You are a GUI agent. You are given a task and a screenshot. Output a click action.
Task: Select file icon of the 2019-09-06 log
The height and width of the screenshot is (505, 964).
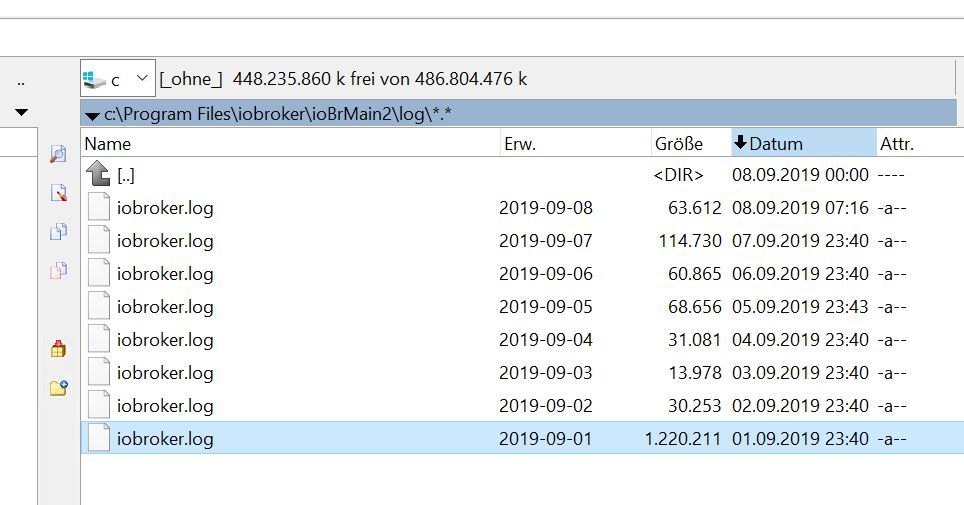point(98,273)
